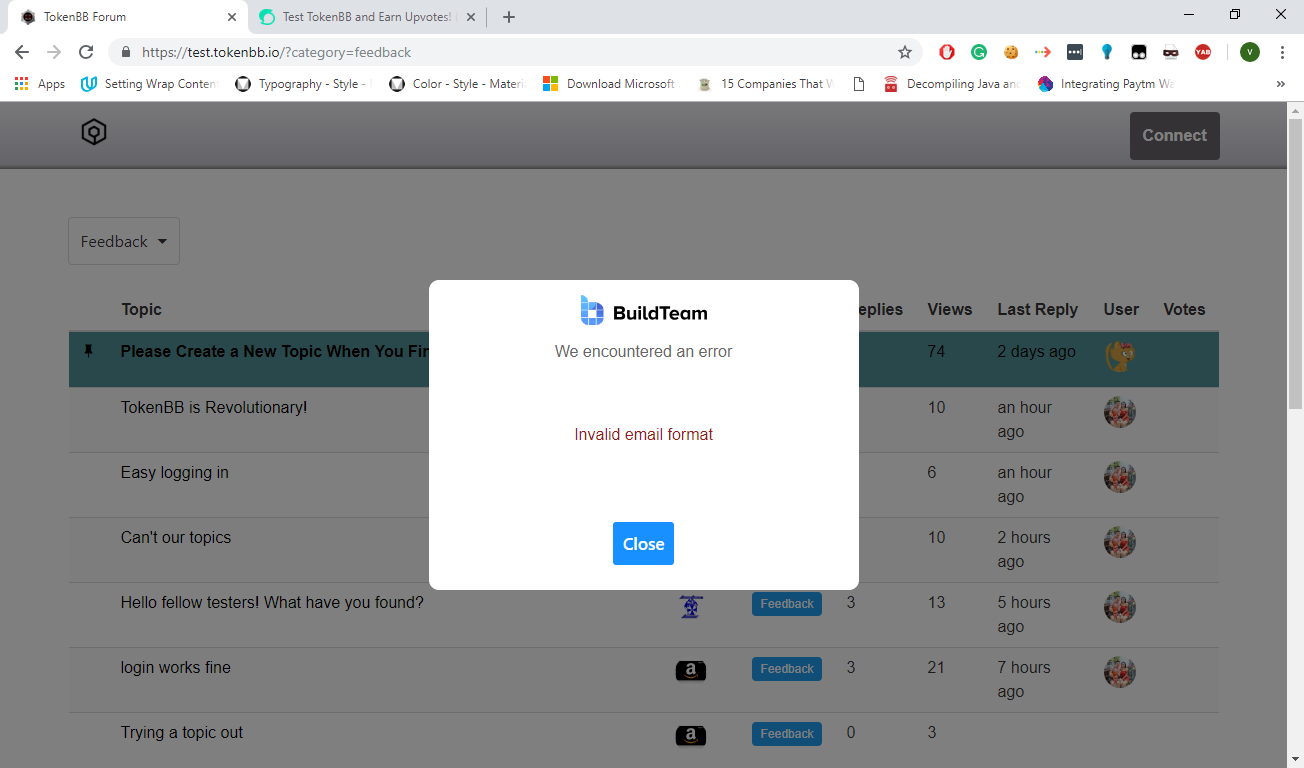
Task: Open the TokenBB is Revolutionary! topic
Action: coord(214,408)
